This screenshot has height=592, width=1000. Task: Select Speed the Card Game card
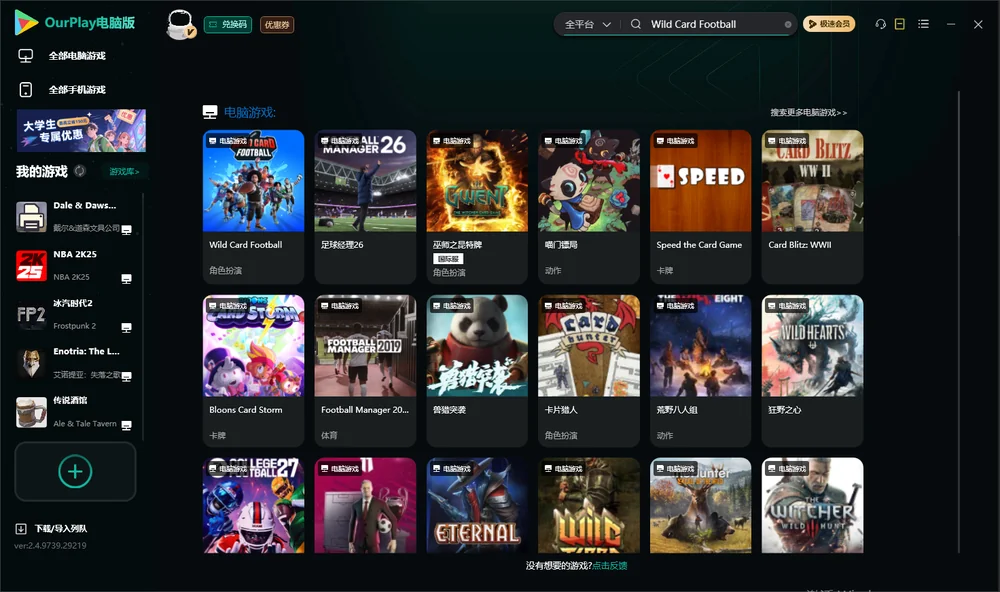(x=700, y=207)
